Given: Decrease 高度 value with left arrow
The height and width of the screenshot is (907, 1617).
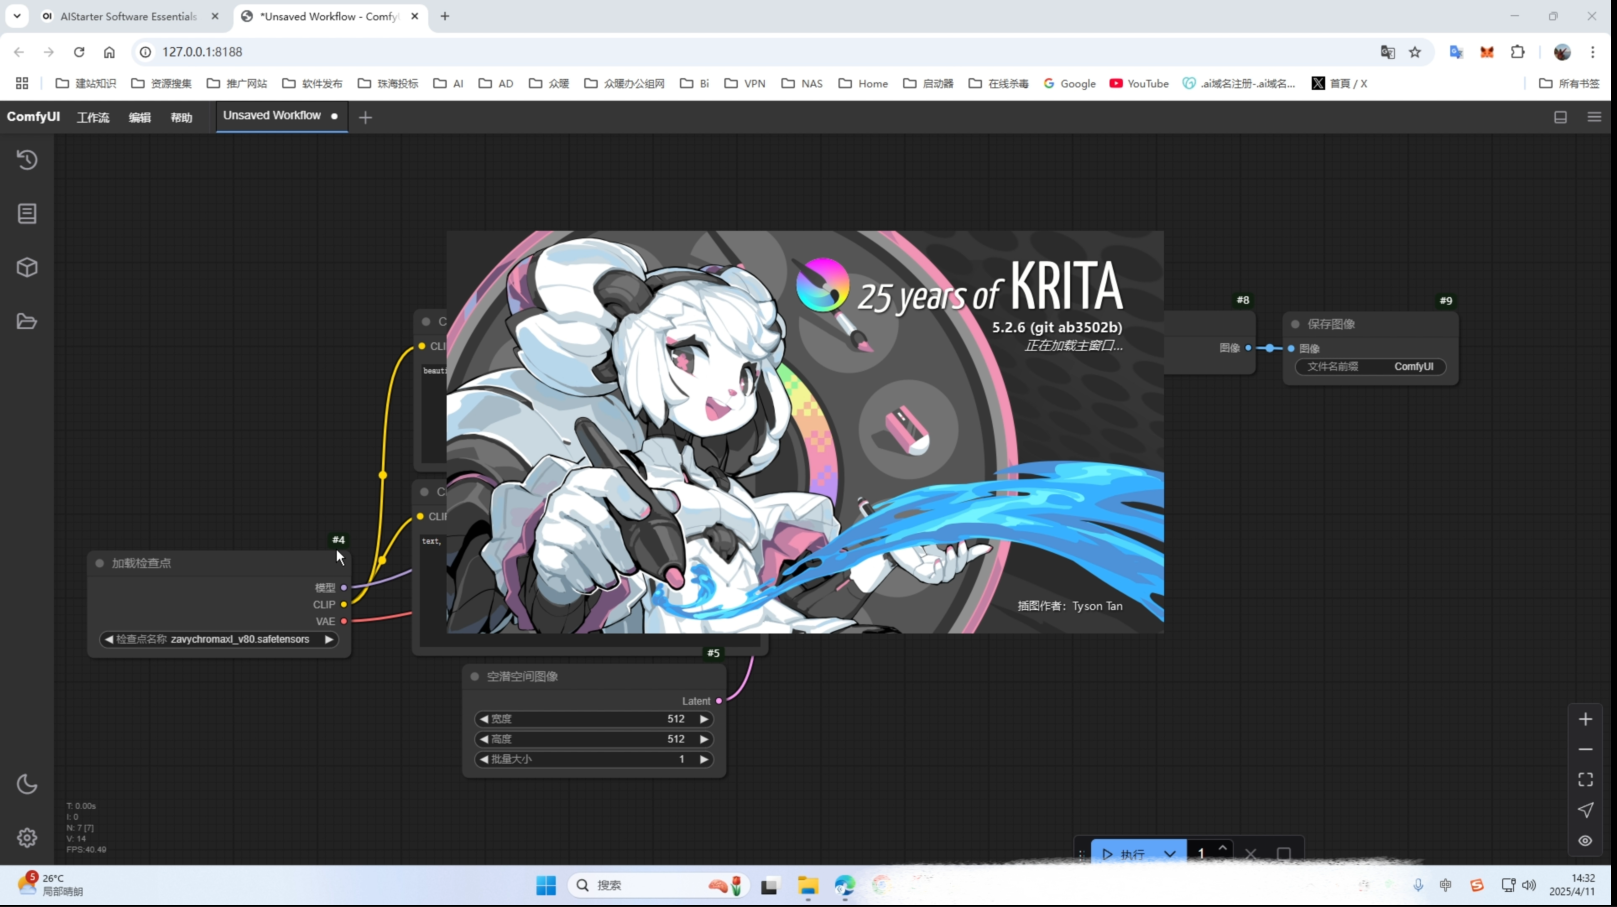Looking at the screenshot, I should click(484, 739).
